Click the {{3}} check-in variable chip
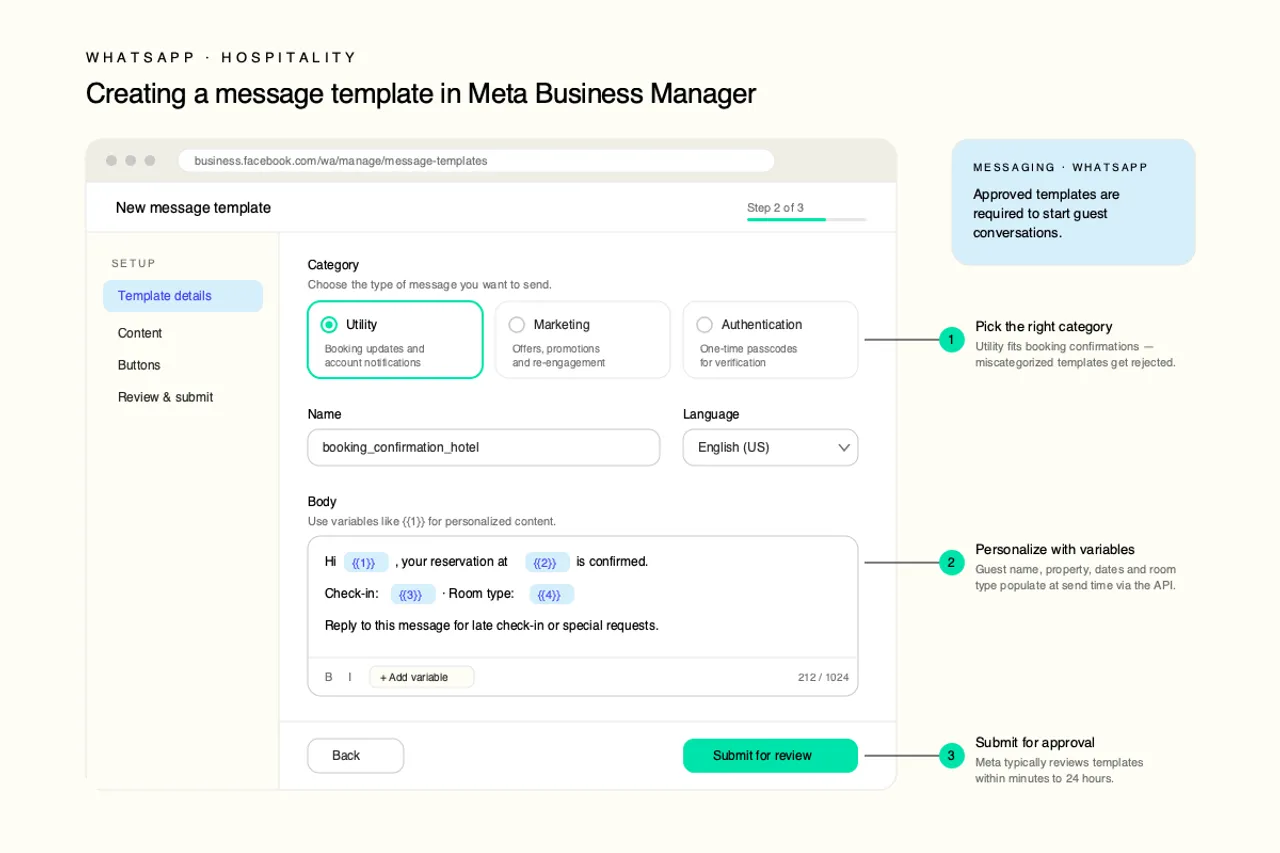Image resolution: width=1280 pixels, height=853 pixels. coord(413,594)
